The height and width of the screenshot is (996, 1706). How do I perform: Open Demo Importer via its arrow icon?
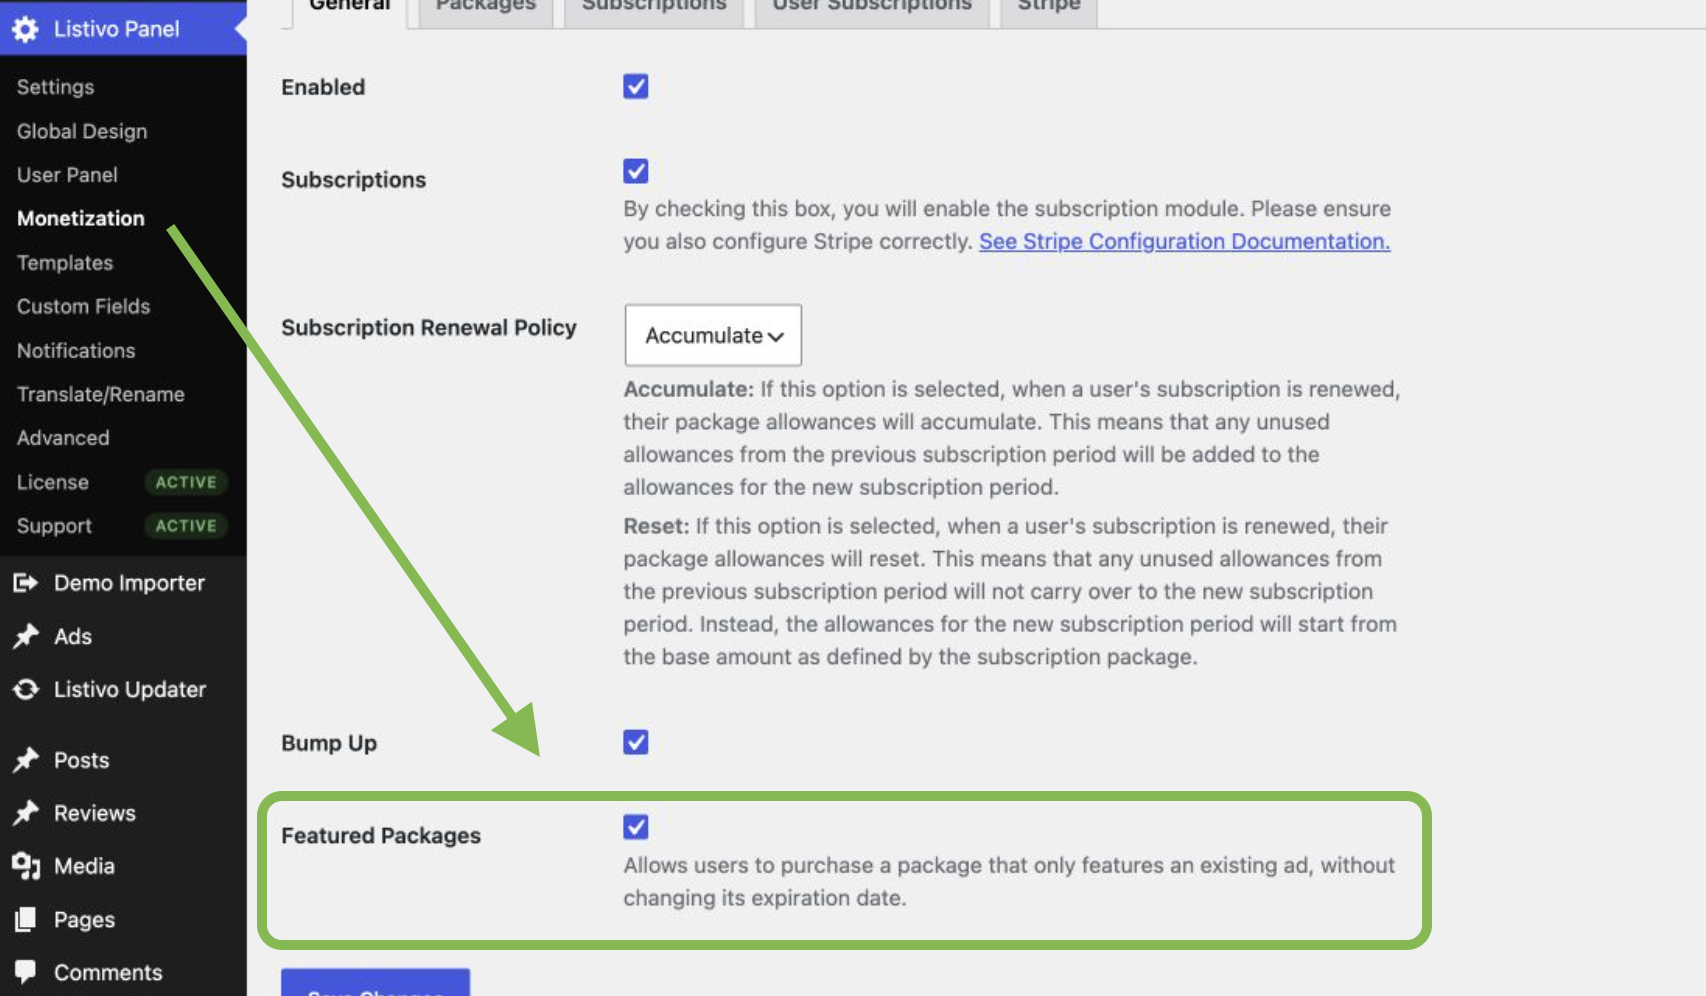point(26,583)
